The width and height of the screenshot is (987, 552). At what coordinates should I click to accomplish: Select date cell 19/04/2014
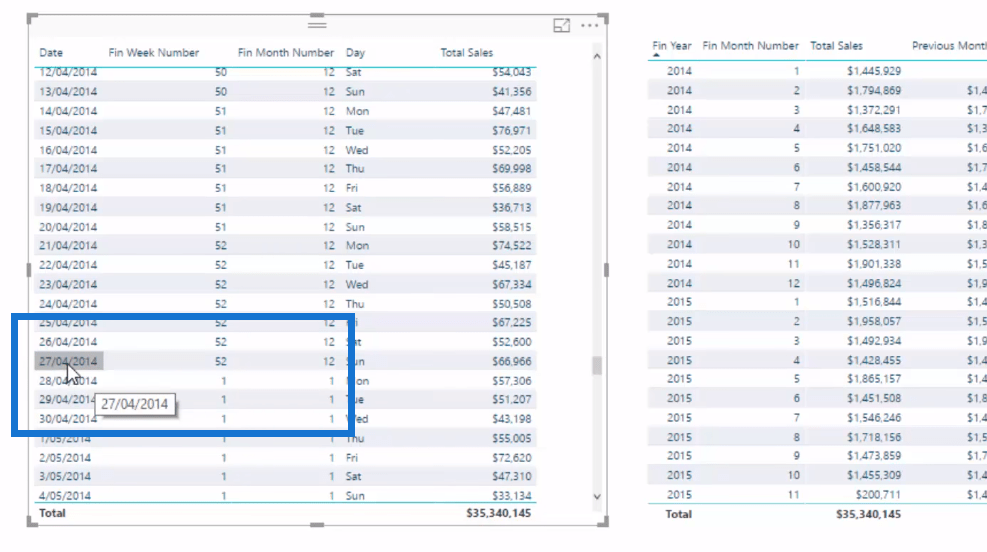click(x=68, y=208)
